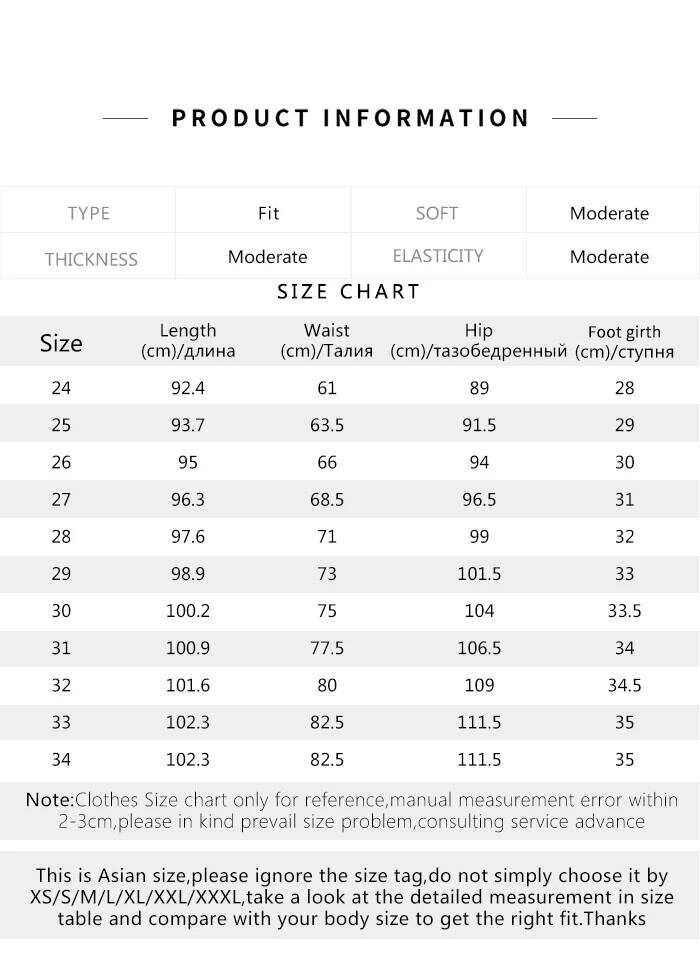Image resolution: width=700 pixels, height=956 pixels.
Task: Click the Length (cm) column header
Action: click(x=188, y=340)
